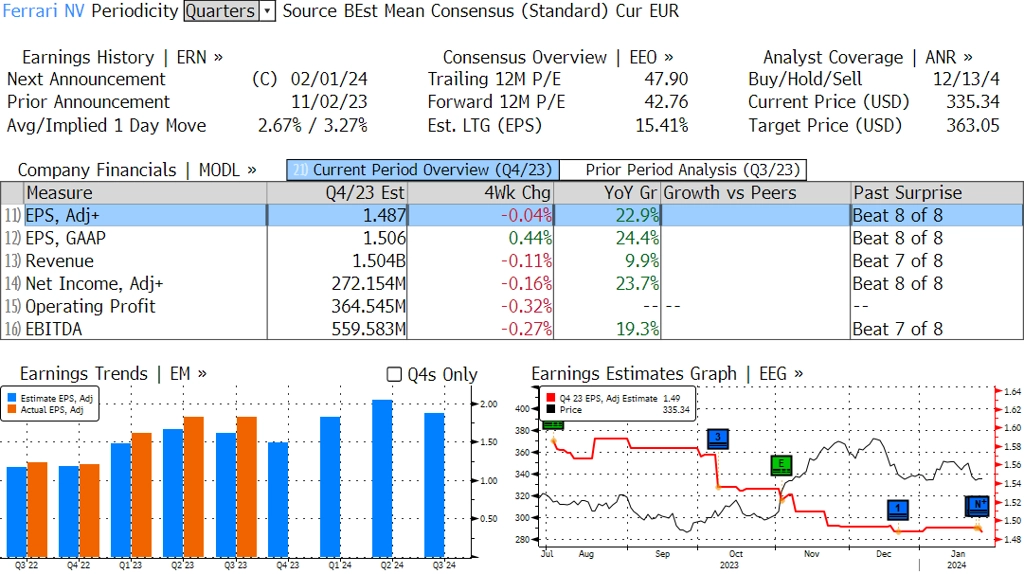This screenshot has height=574, width=1024.
Task: Click the Q2'24 estimate bar
Action: (382, 479)
